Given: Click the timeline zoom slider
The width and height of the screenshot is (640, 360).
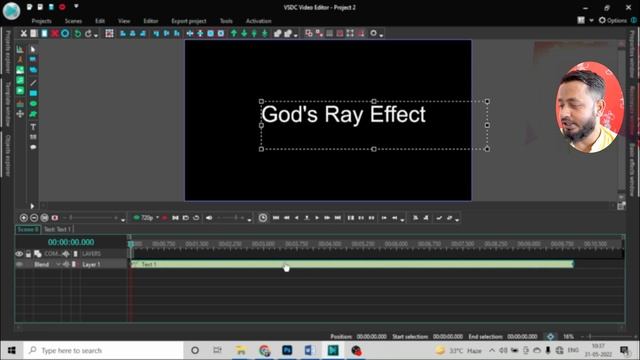Looking at the screenshot, I should pos(92,218).
